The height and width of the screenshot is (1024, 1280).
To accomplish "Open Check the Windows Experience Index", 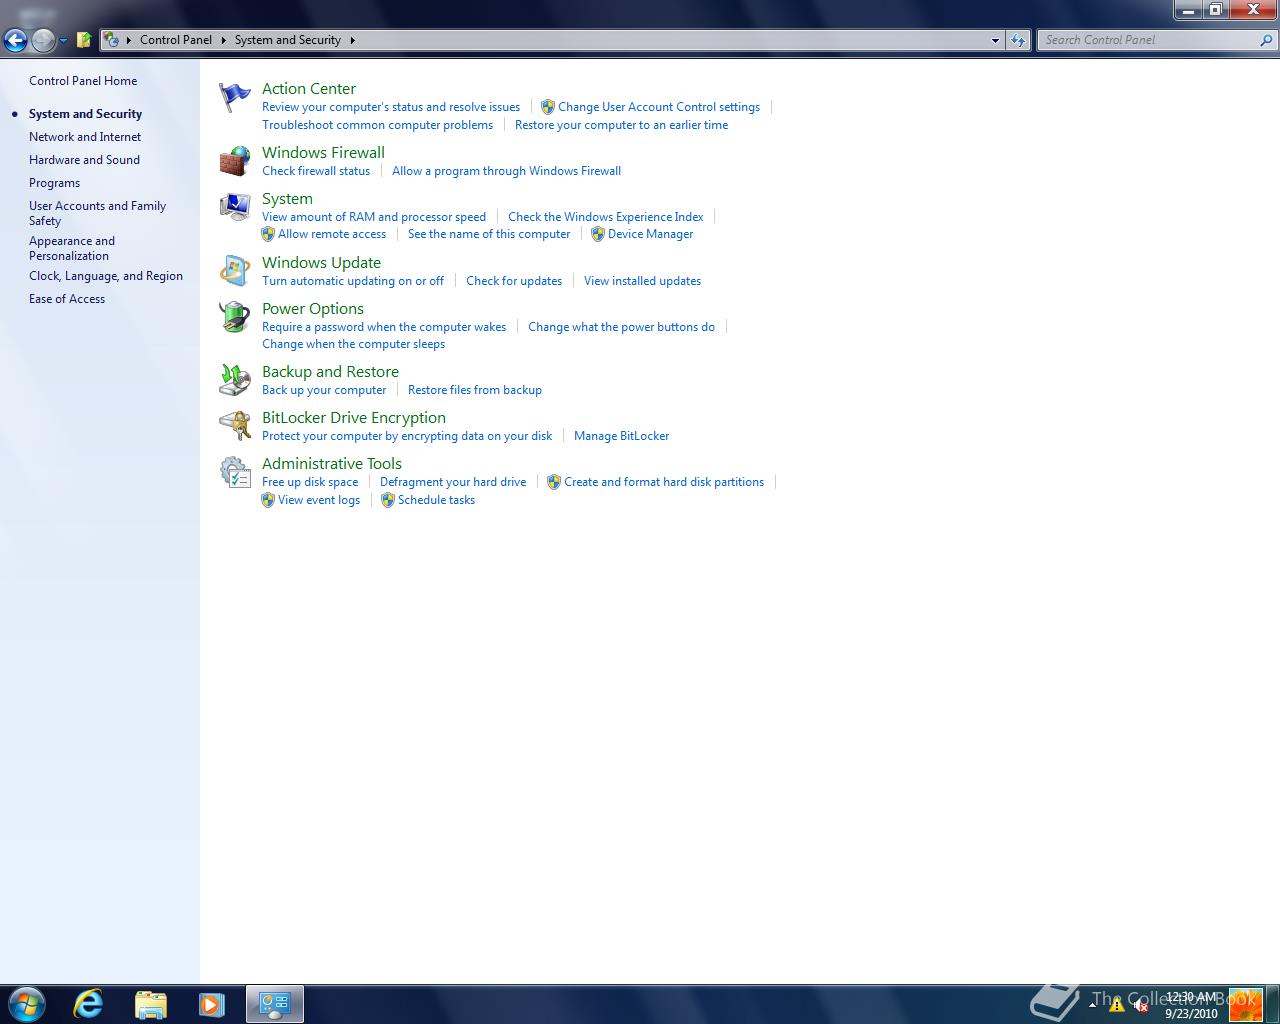I will [605, 217].
